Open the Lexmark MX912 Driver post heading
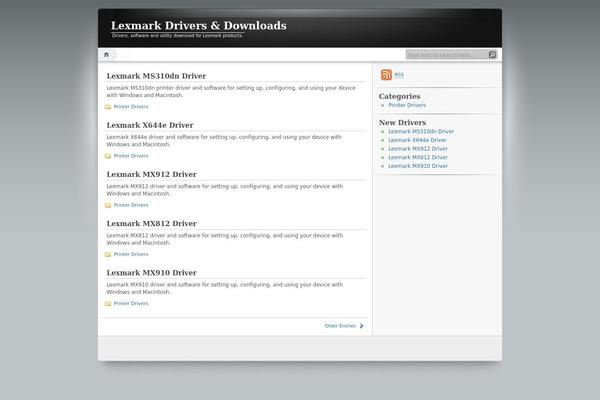This screenshot has height=400, width=600. pos(152,174)
